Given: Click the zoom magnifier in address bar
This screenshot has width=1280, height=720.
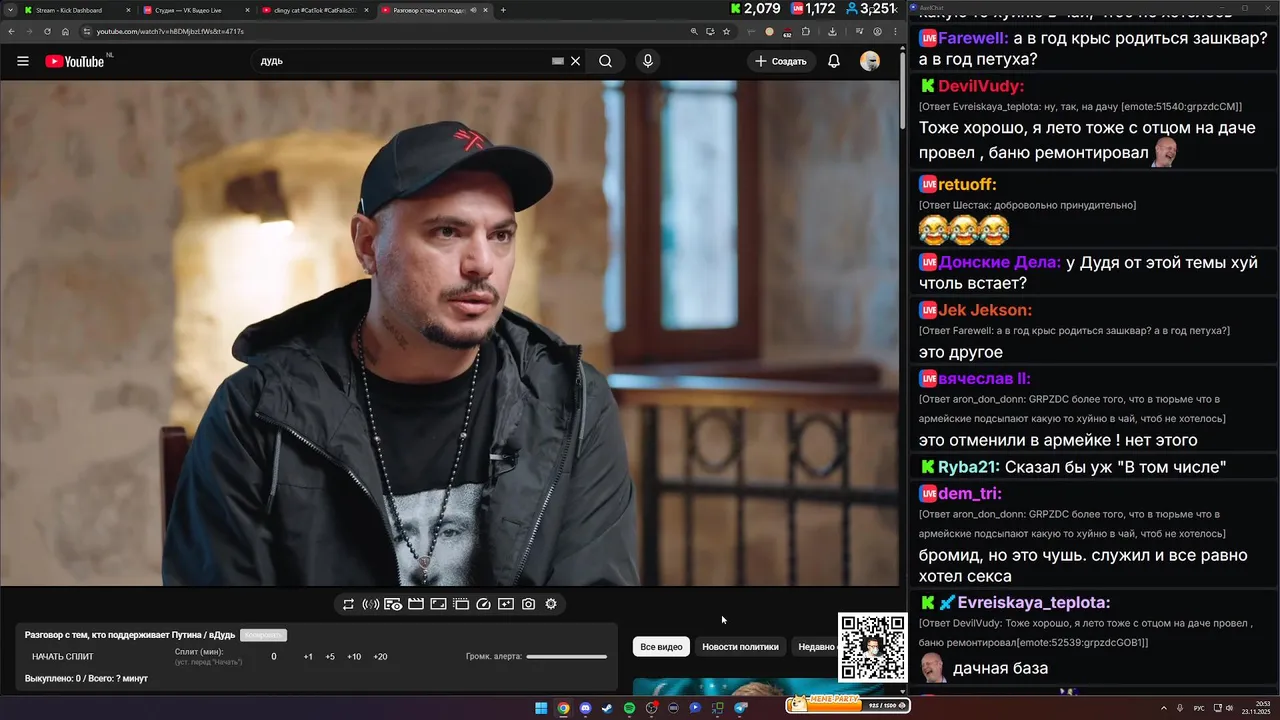Looking at the screenshot, I should tap(694, 31).
